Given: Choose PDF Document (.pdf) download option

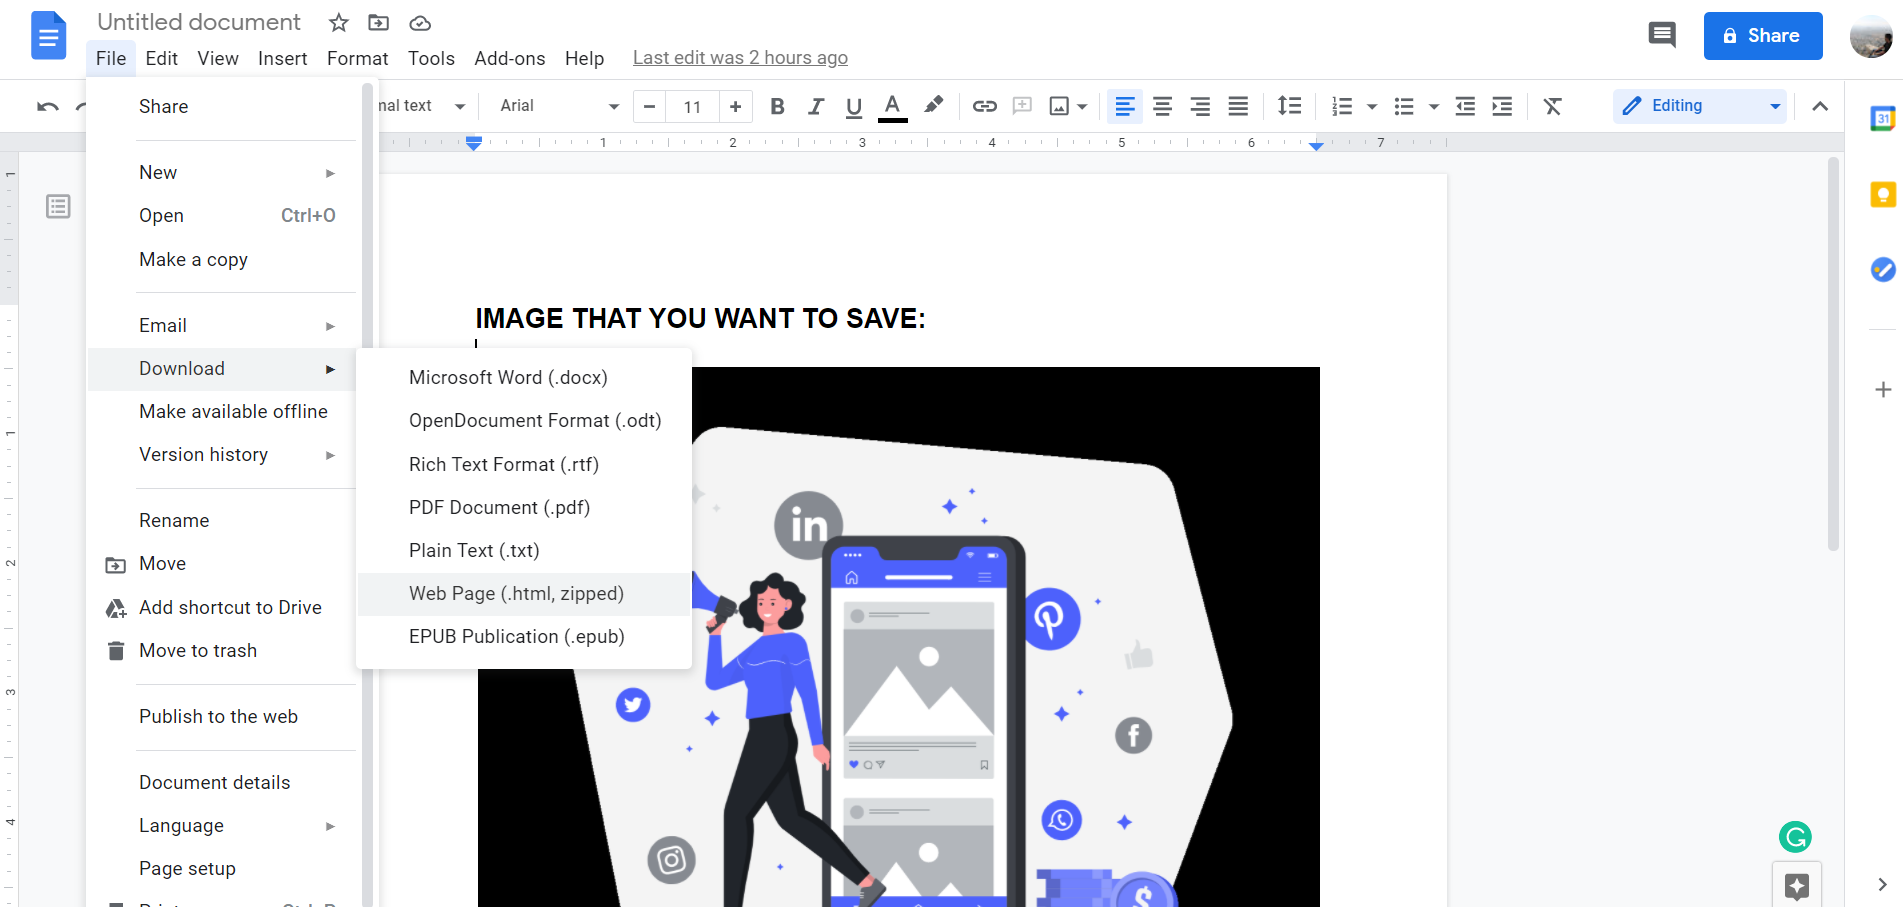Looking at the screenshot, I should [x=524, y=508].
